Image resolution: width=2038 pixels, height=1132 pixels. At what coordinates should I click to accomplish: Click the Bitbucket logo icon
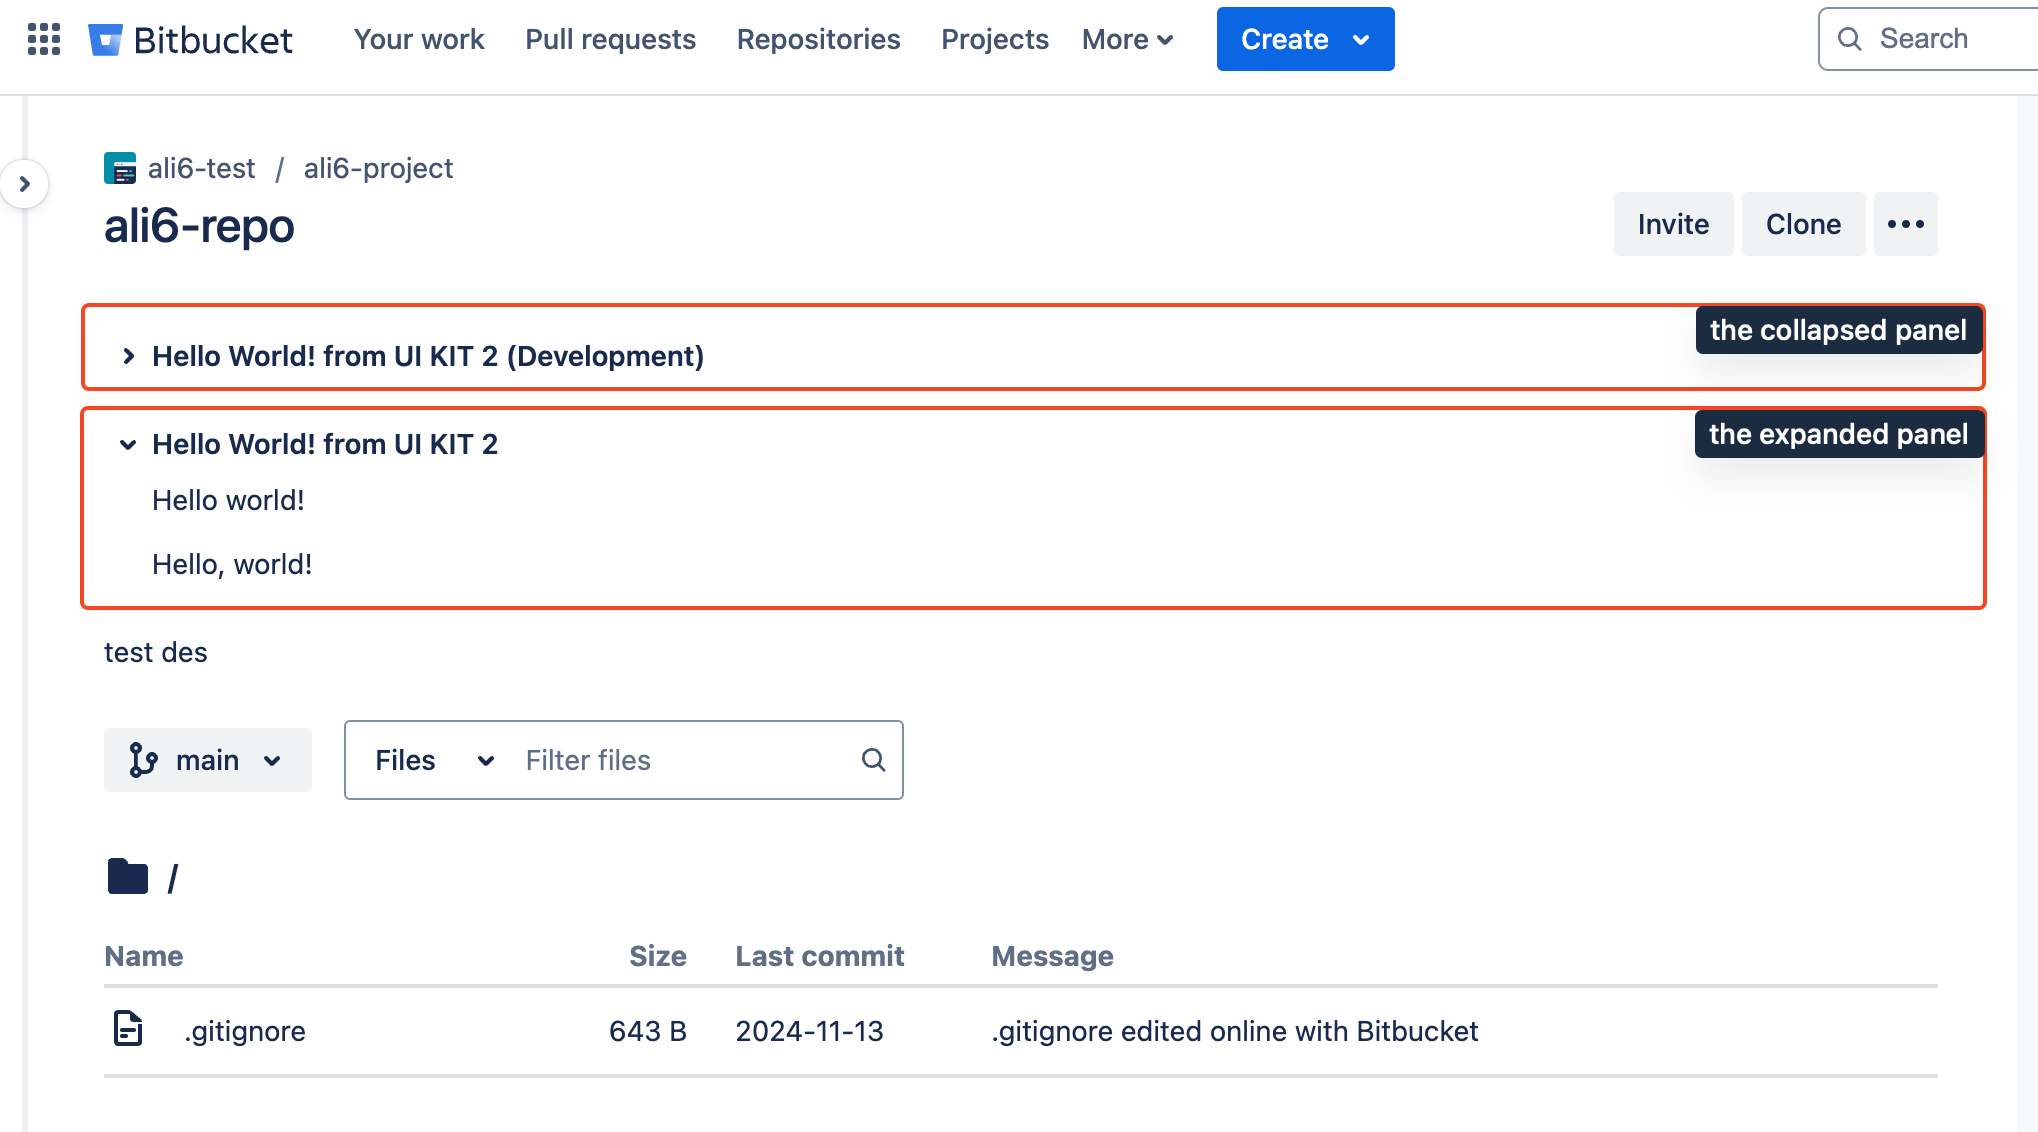(107, 38)
